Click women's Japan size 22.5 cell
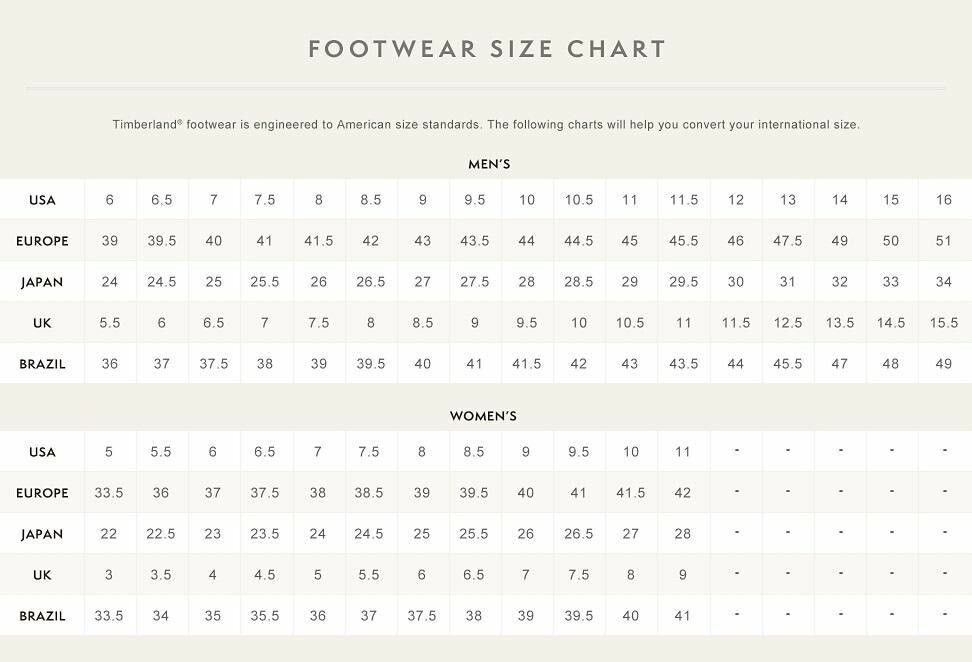This screenshot has width=972, height=662. coord(161,534)
